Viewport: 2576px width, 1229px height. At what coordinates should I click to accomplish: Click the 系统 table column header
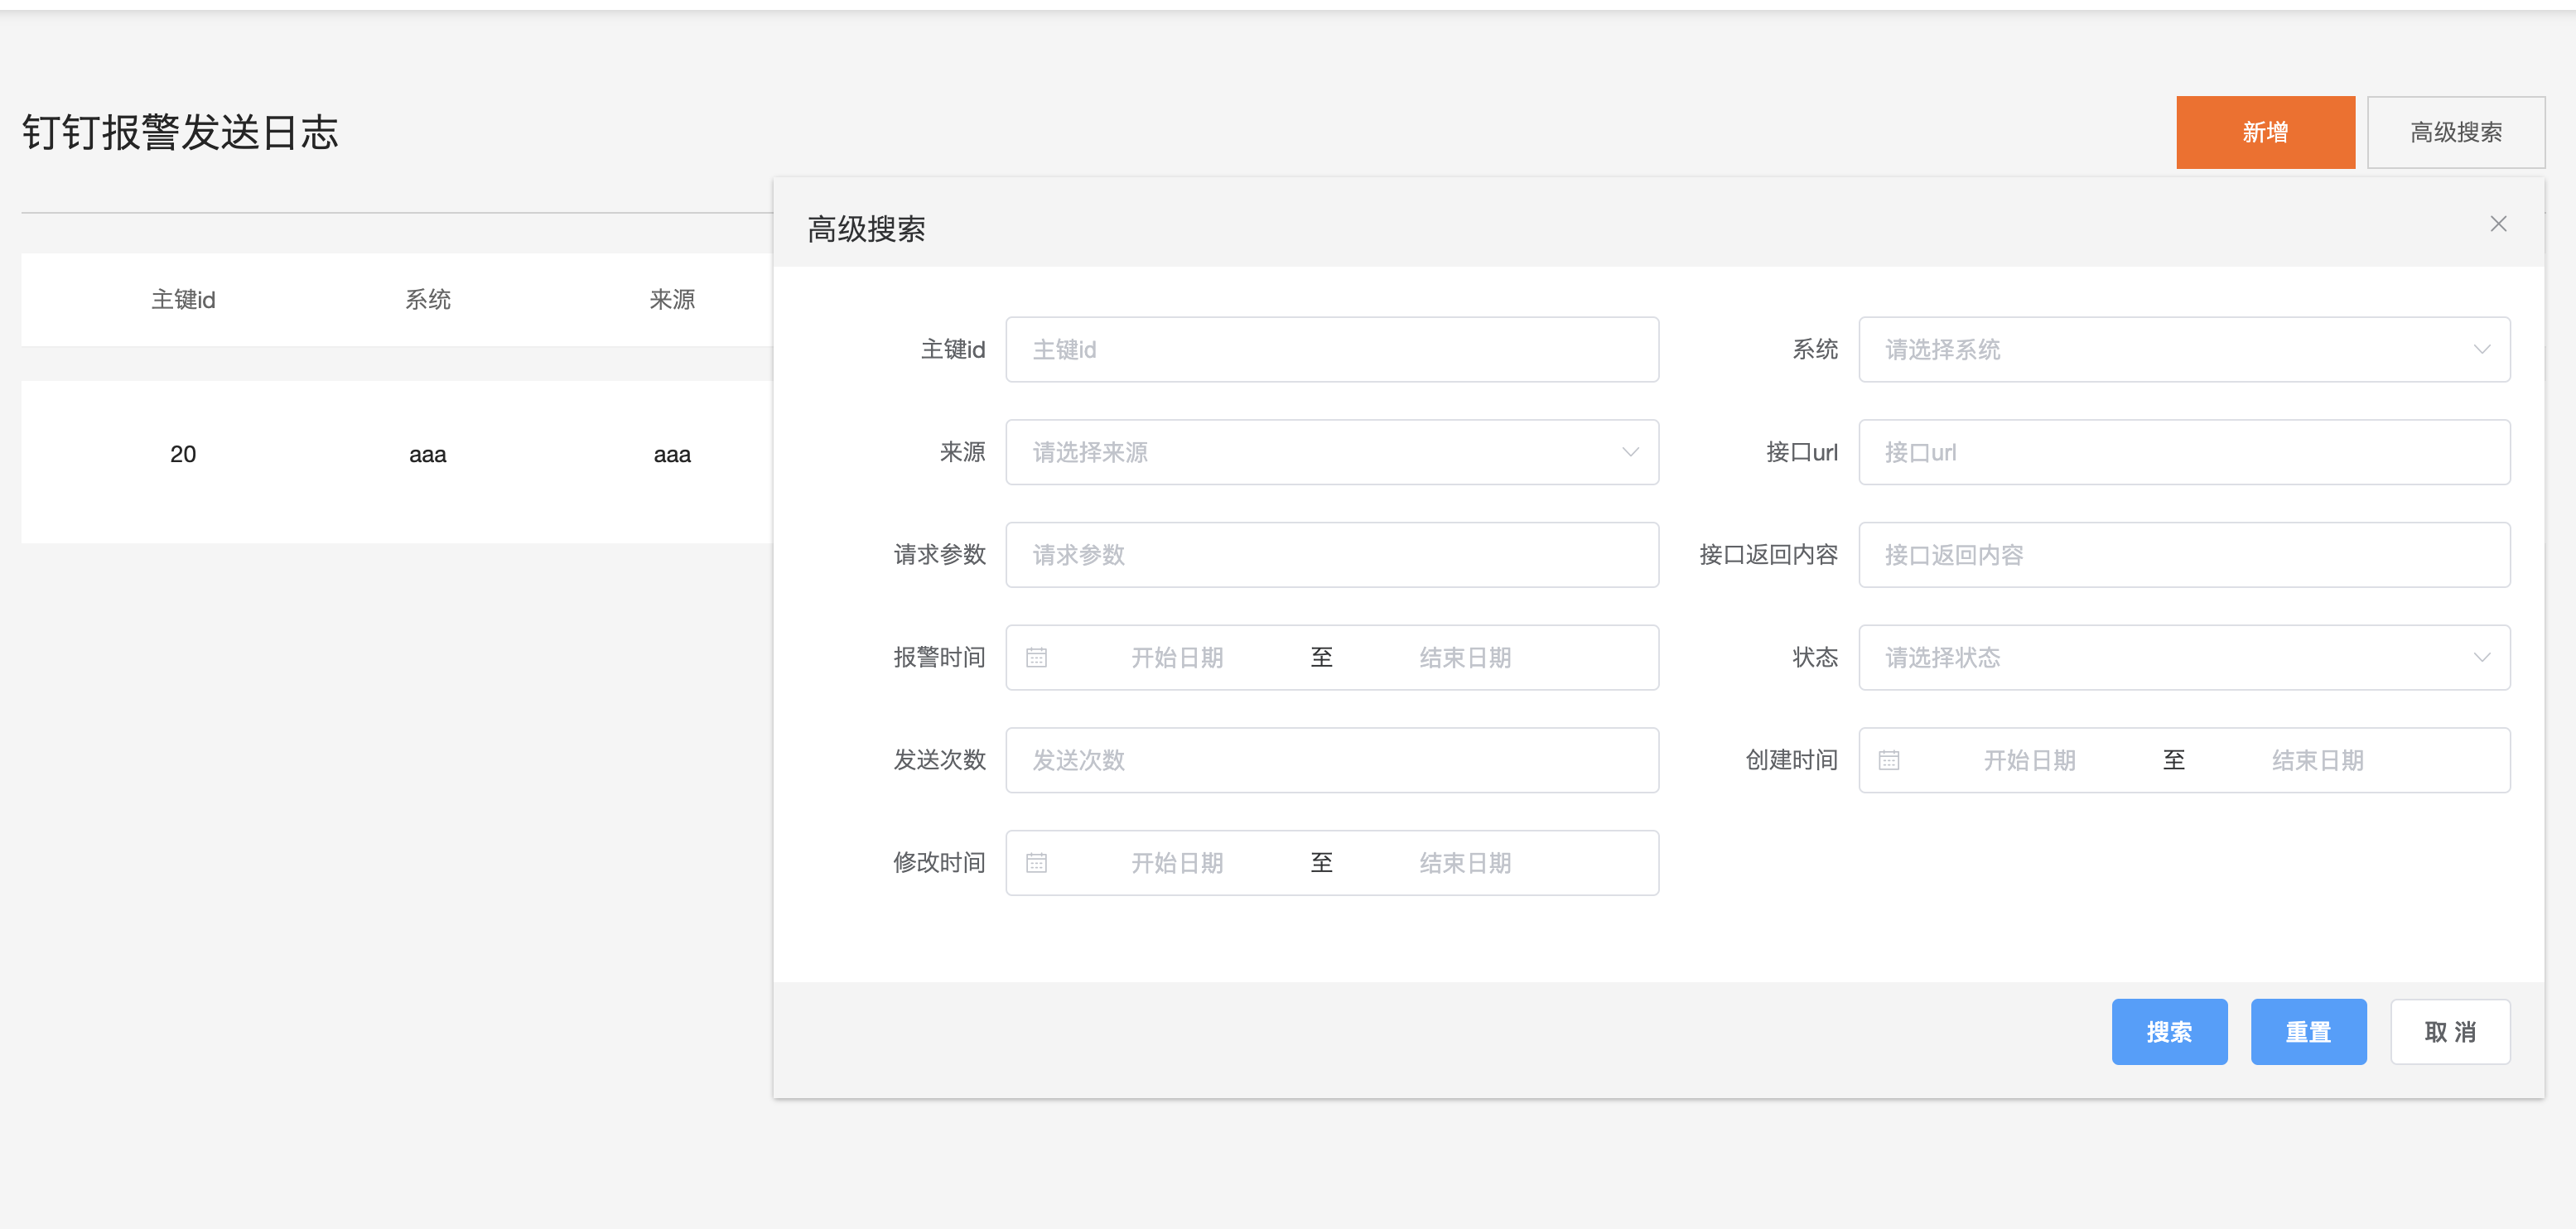[428, 300]
